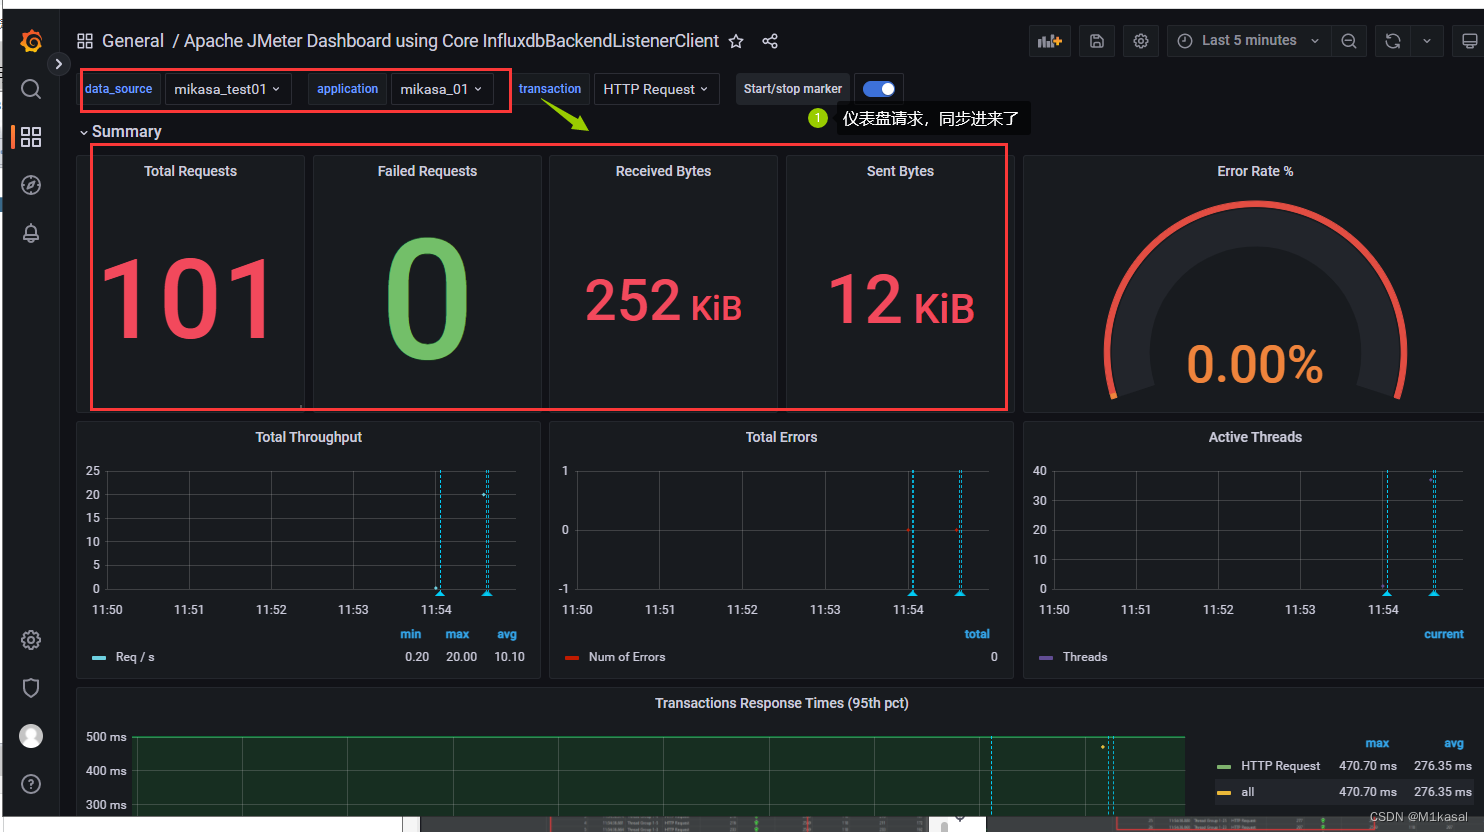
Task: Open the data_source dropdown mikasa_test01
Action: (x=228, y=89)
